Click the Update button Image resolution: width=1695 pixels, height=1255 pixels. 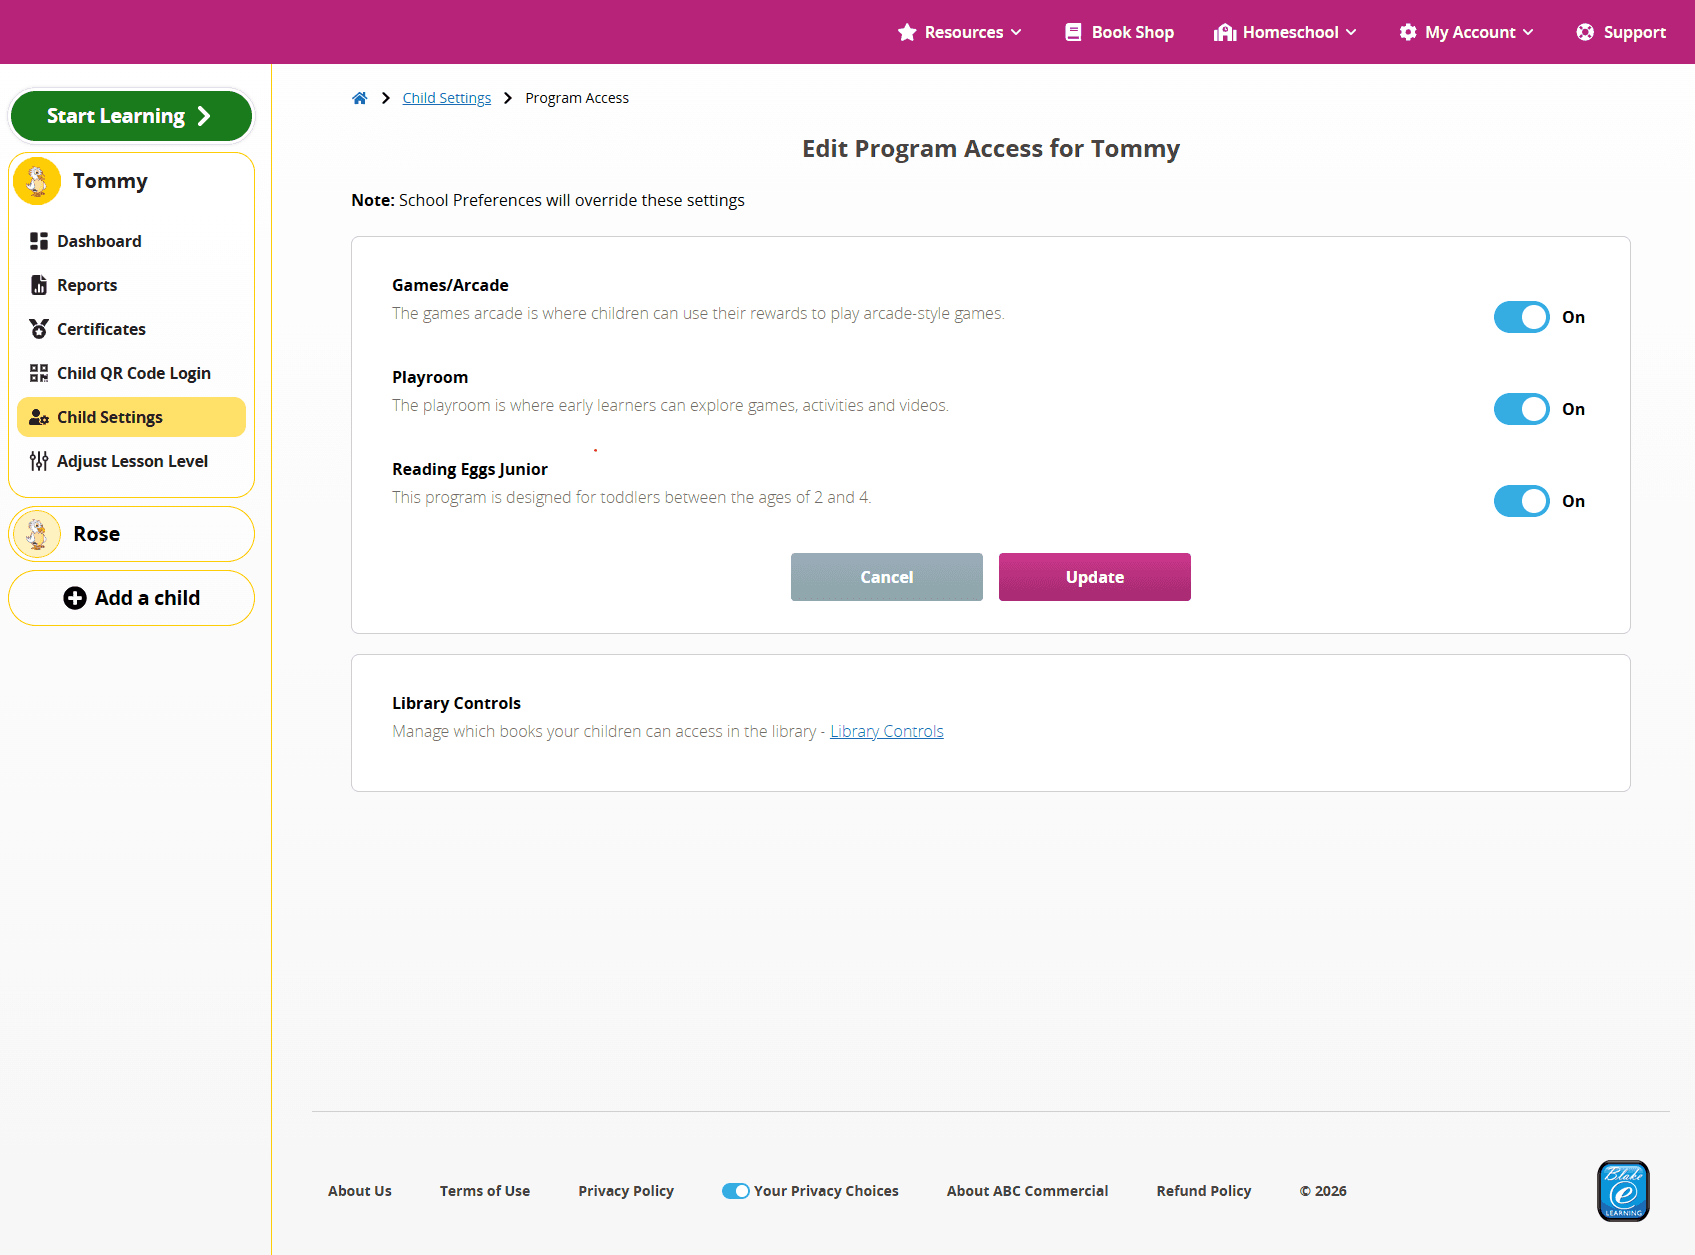pyautogui.click(x=1095, y=577)
